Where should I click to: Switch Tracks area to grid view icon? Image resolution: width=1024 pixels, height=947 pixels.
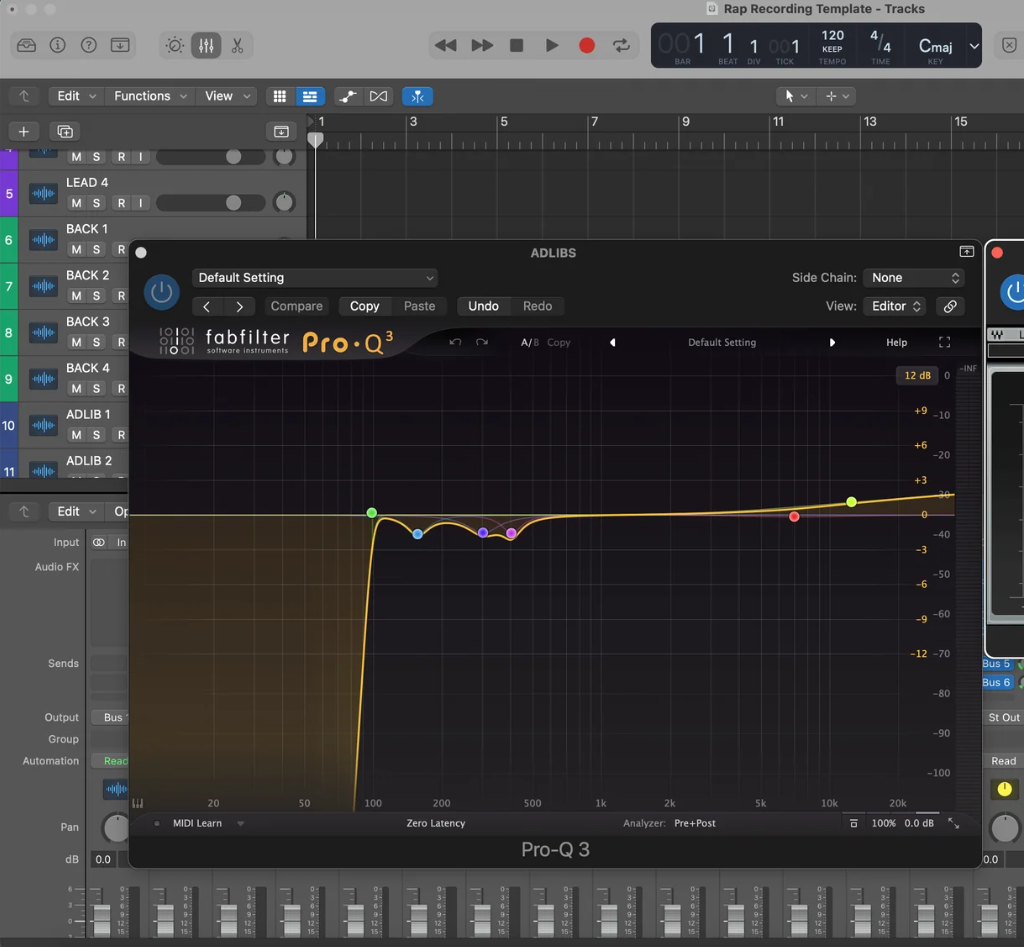pyautogui.click(x=280, y=96)
